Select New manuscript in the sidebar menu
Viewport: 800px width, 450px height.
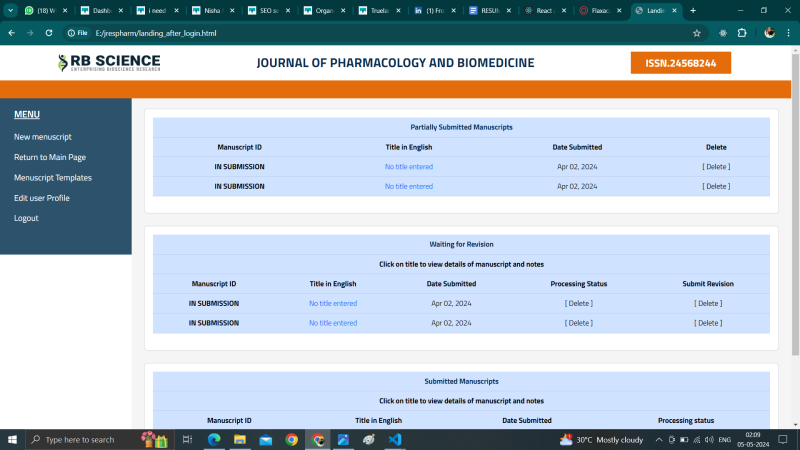pos(42,137)
